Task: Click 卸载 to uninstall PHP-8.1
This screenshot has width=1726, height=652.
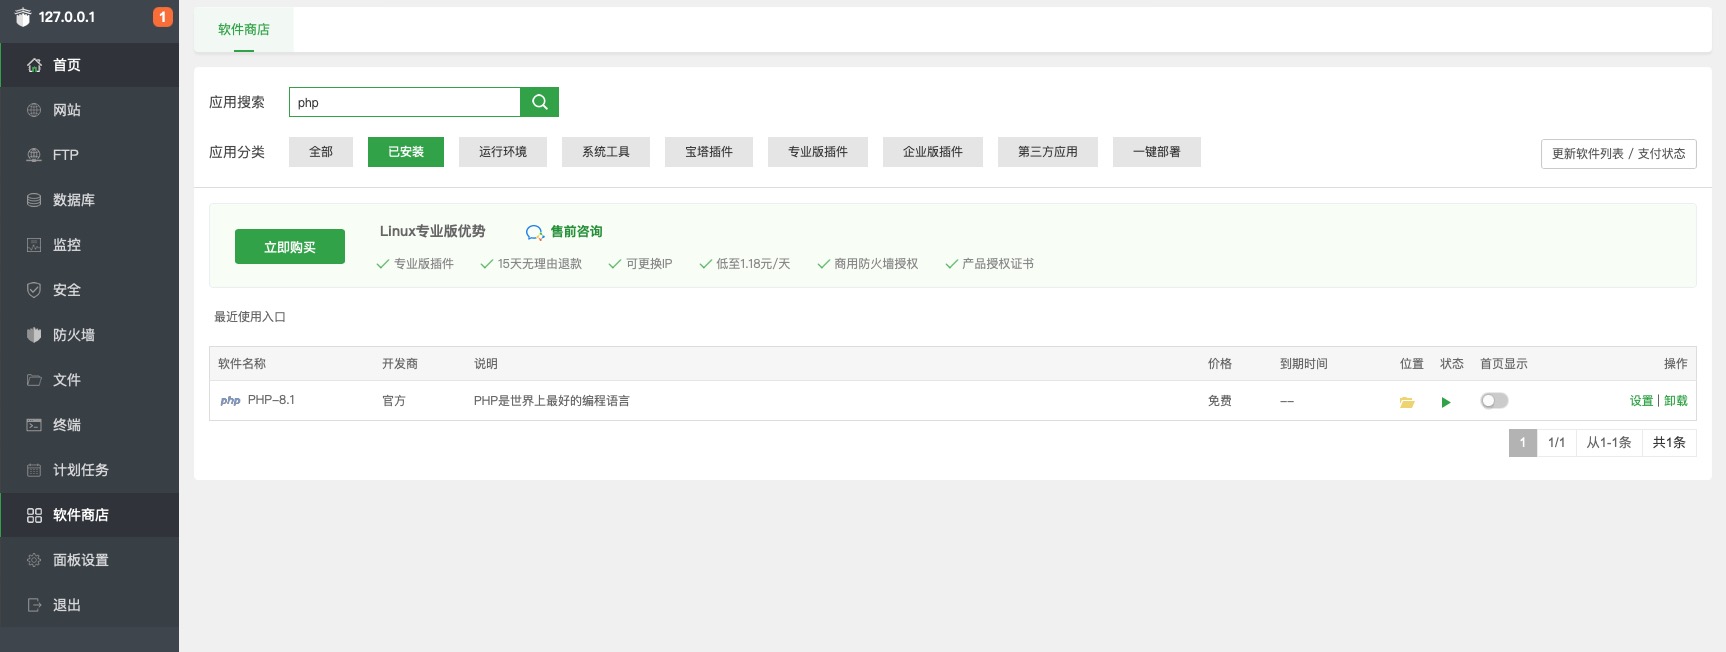Action: [x=1676, y=401]
